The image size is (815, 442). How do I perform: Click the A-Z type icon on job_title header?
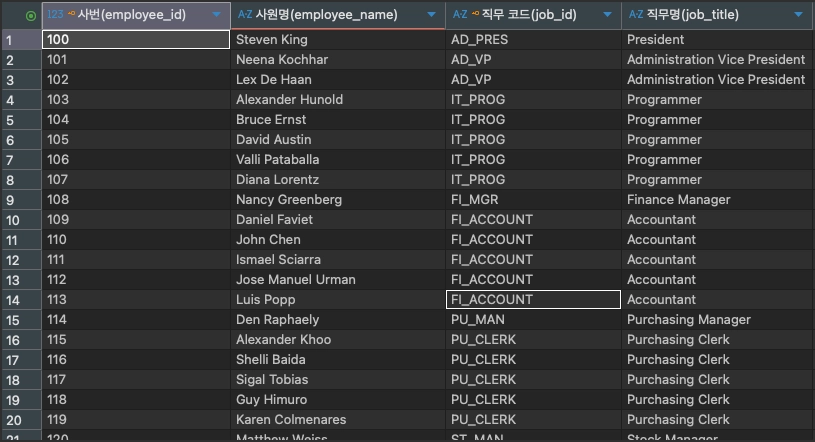pyautogui.click(x=636, y=15)
